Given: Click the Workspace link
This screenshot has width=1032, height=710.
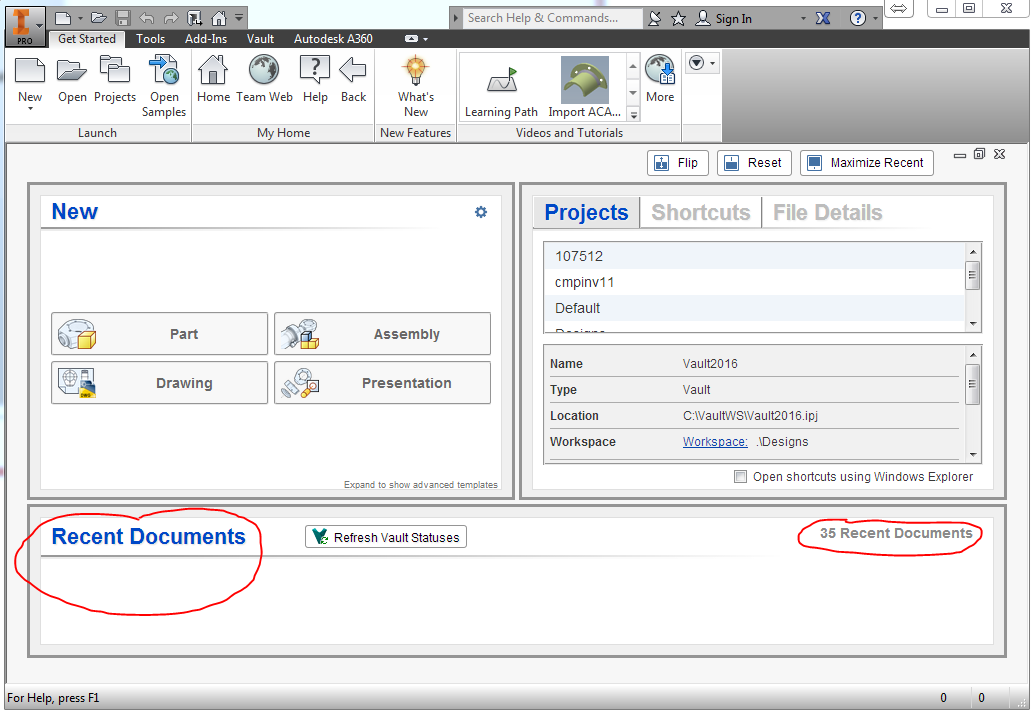Looking at the screenshot, I should [715, 442].
